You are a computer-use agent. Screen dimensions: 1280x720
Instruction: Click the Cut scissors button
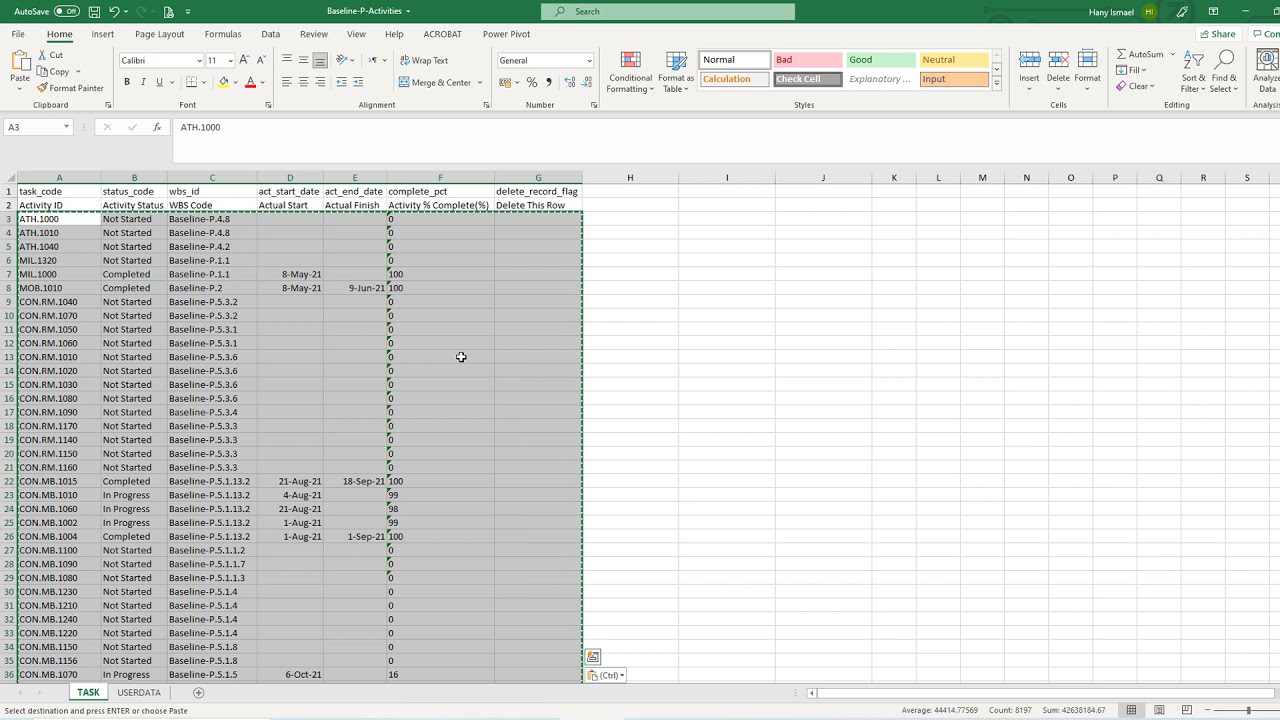click(51, 55)
